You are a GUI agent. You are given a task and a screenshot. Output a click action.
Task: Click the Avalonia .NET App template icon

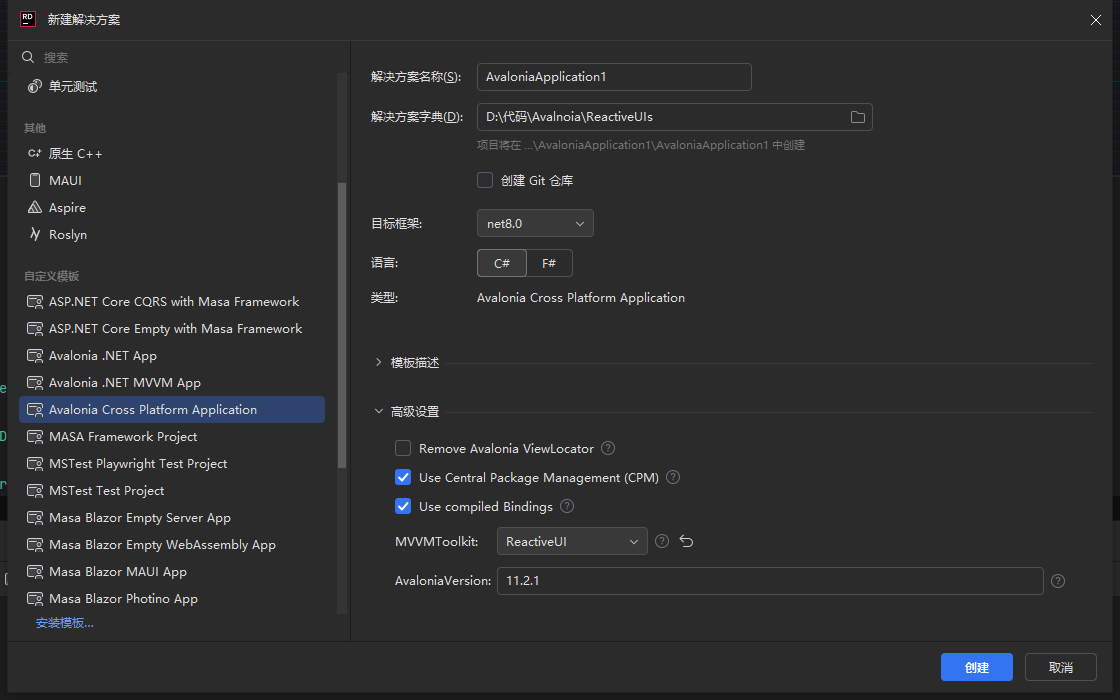(34, 356)
